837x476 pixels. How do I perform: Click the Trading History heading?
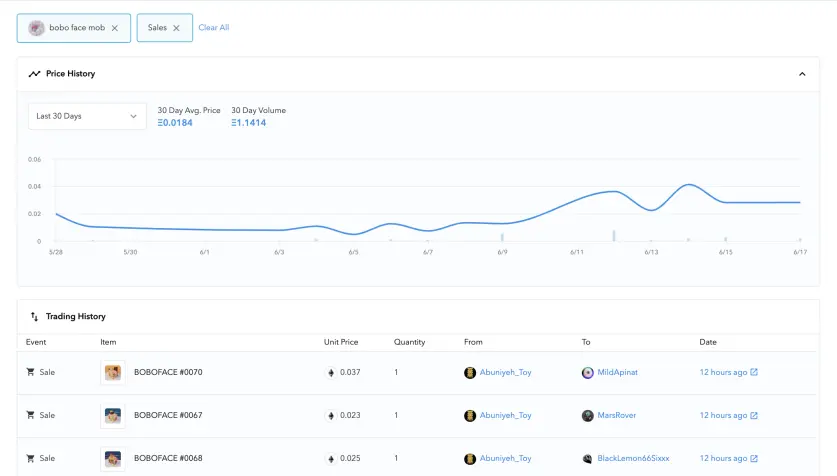click(76, 316)
